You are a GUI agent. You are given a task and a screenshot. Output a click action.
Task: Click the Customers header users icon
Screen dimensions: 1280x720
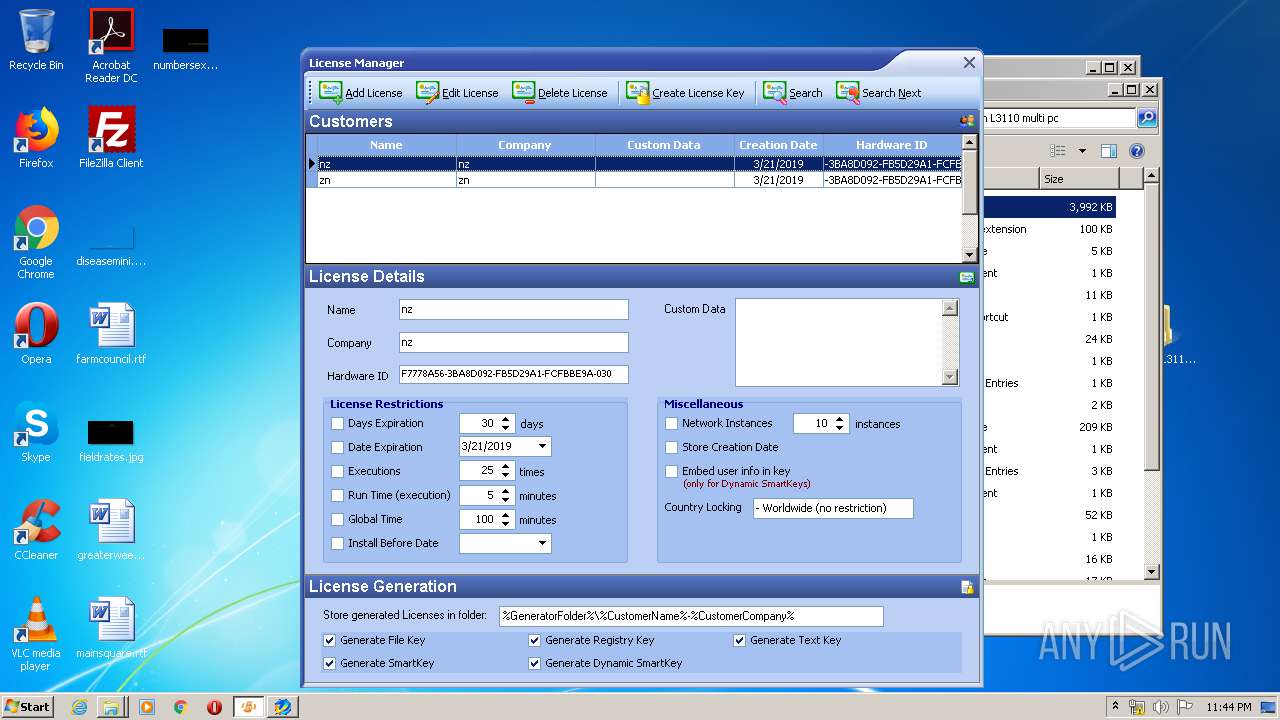coord(967,121)
